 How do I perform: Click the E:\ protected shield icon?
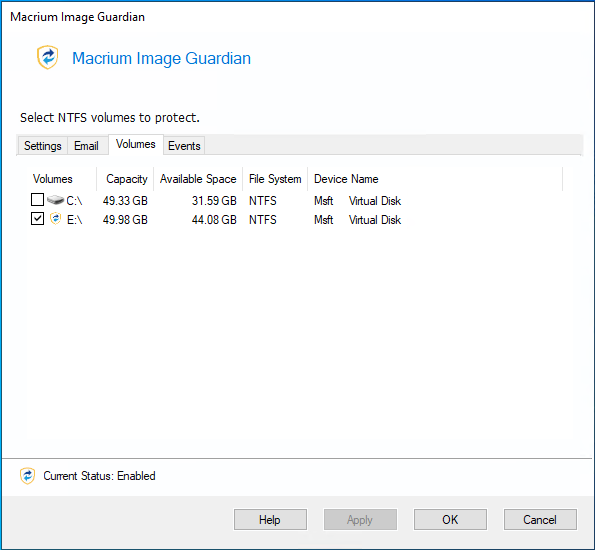click(55, 219)
